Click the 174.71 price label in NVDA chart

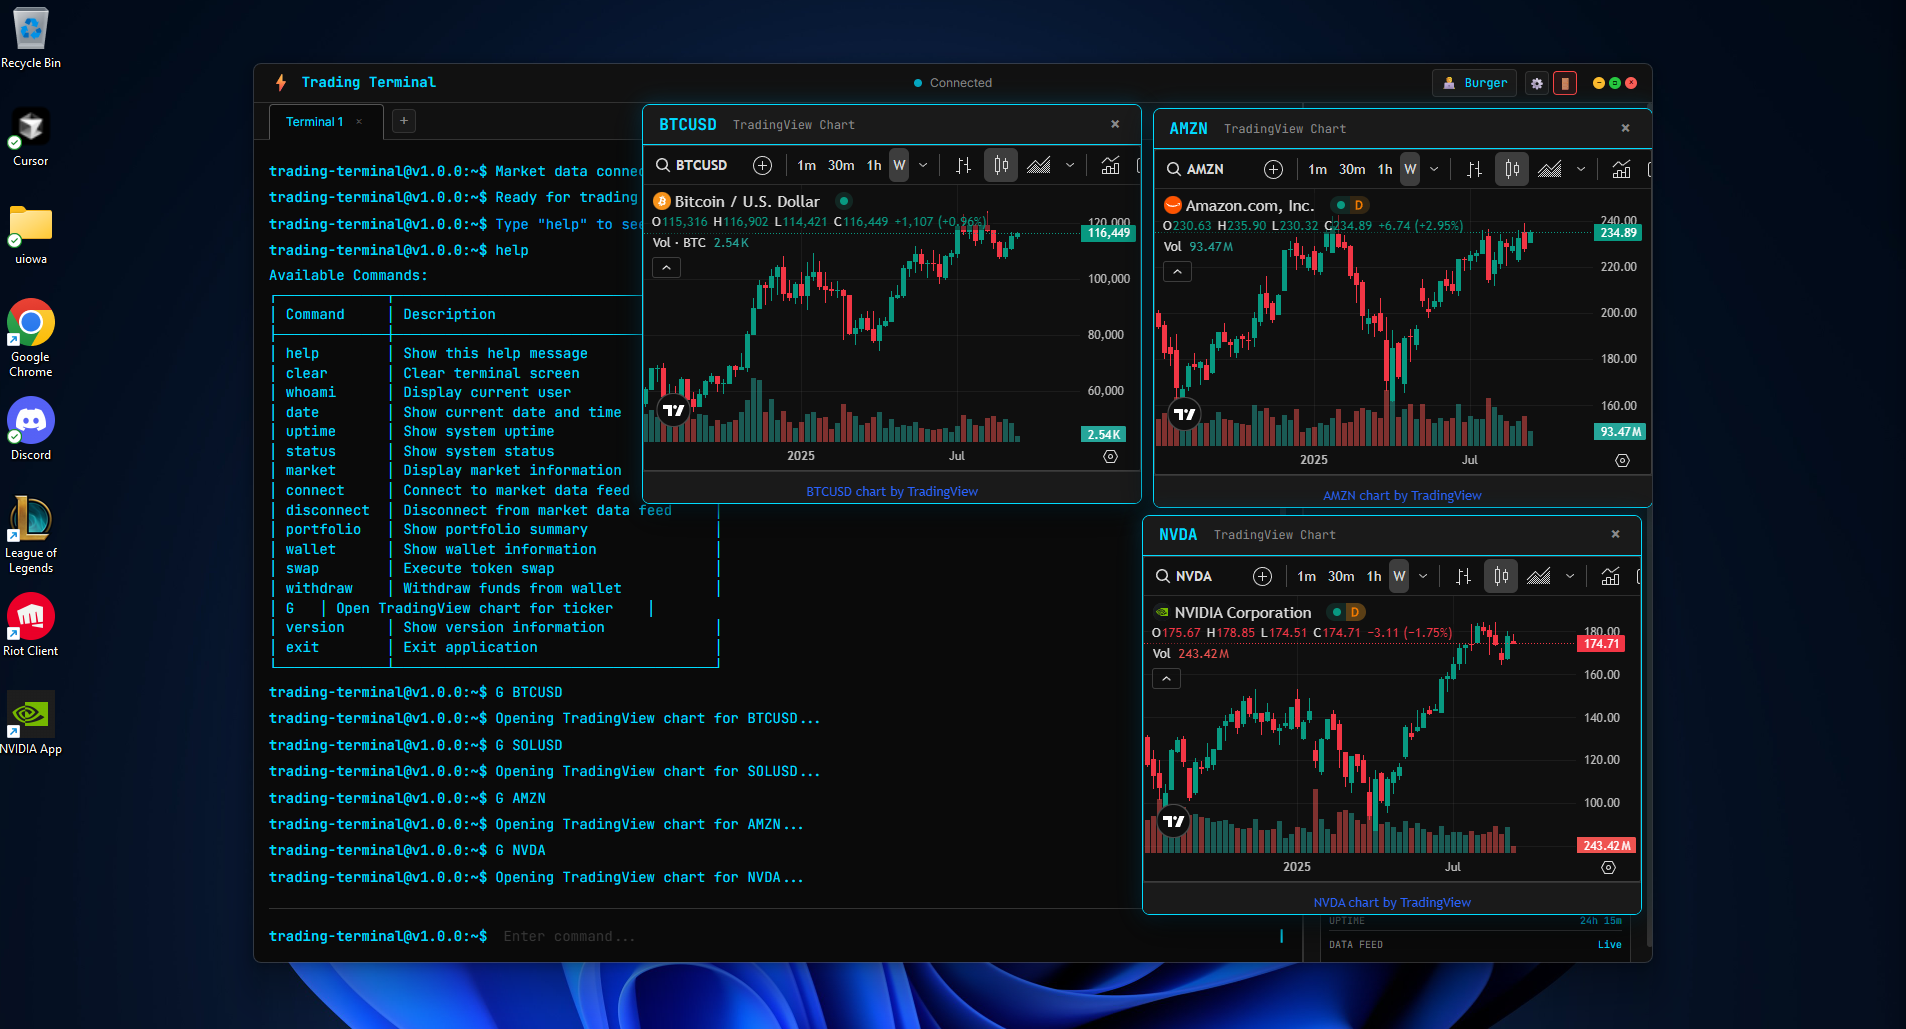1601,644
